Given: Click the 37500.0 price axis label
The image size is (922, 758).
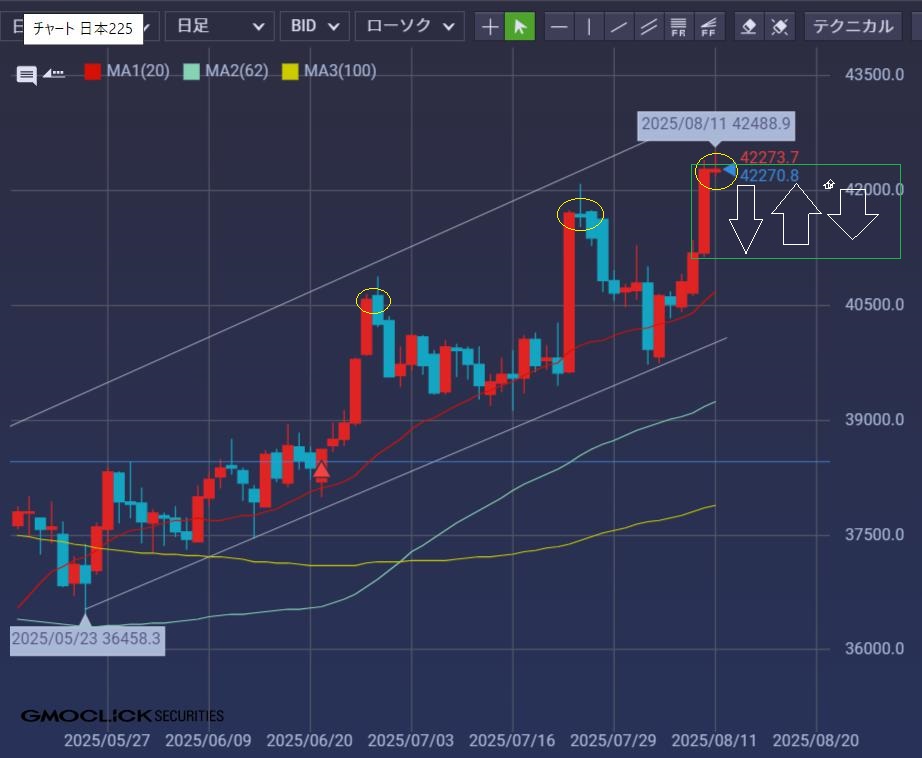Looking at the screenshot, I should (874, 535).
